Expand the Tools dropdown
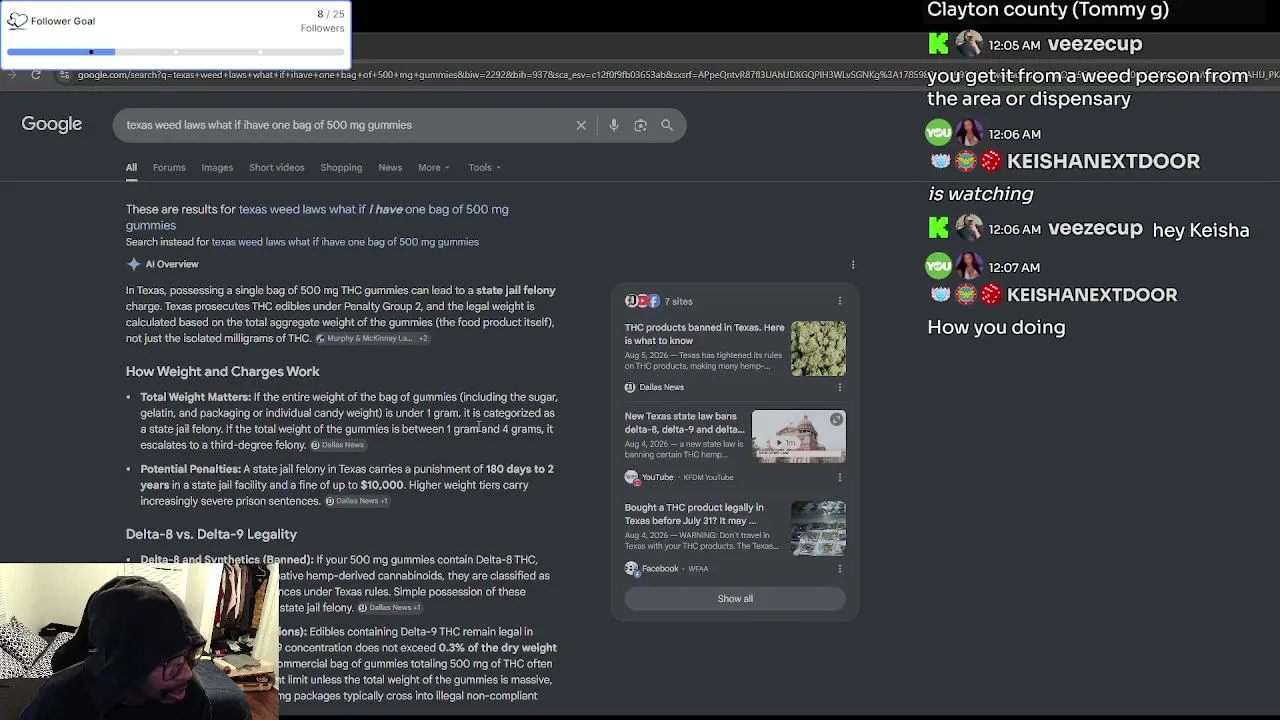Image resolution: width=1280 pixels, height=720 pixels. click(485, 167)
